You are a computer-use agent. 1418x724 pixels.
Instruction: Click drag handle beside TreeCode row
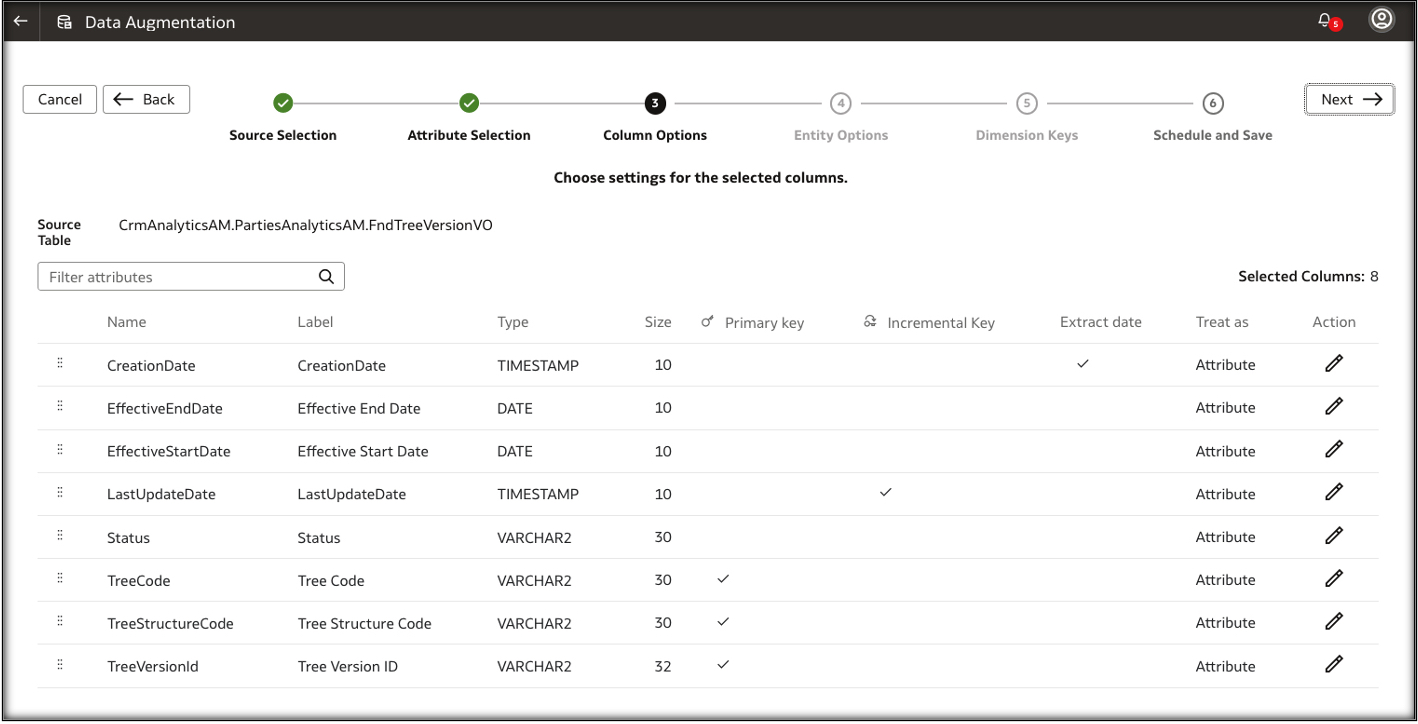click(60, 579)
